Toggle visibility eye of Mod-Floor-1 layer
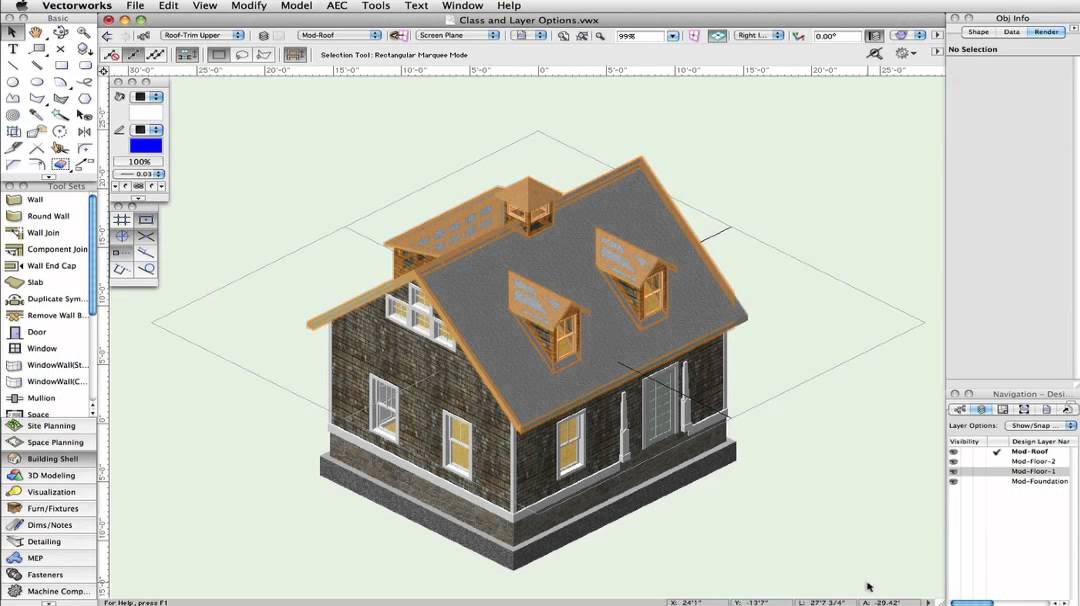Screen dimensions: 1080x606 coord(953,472)
